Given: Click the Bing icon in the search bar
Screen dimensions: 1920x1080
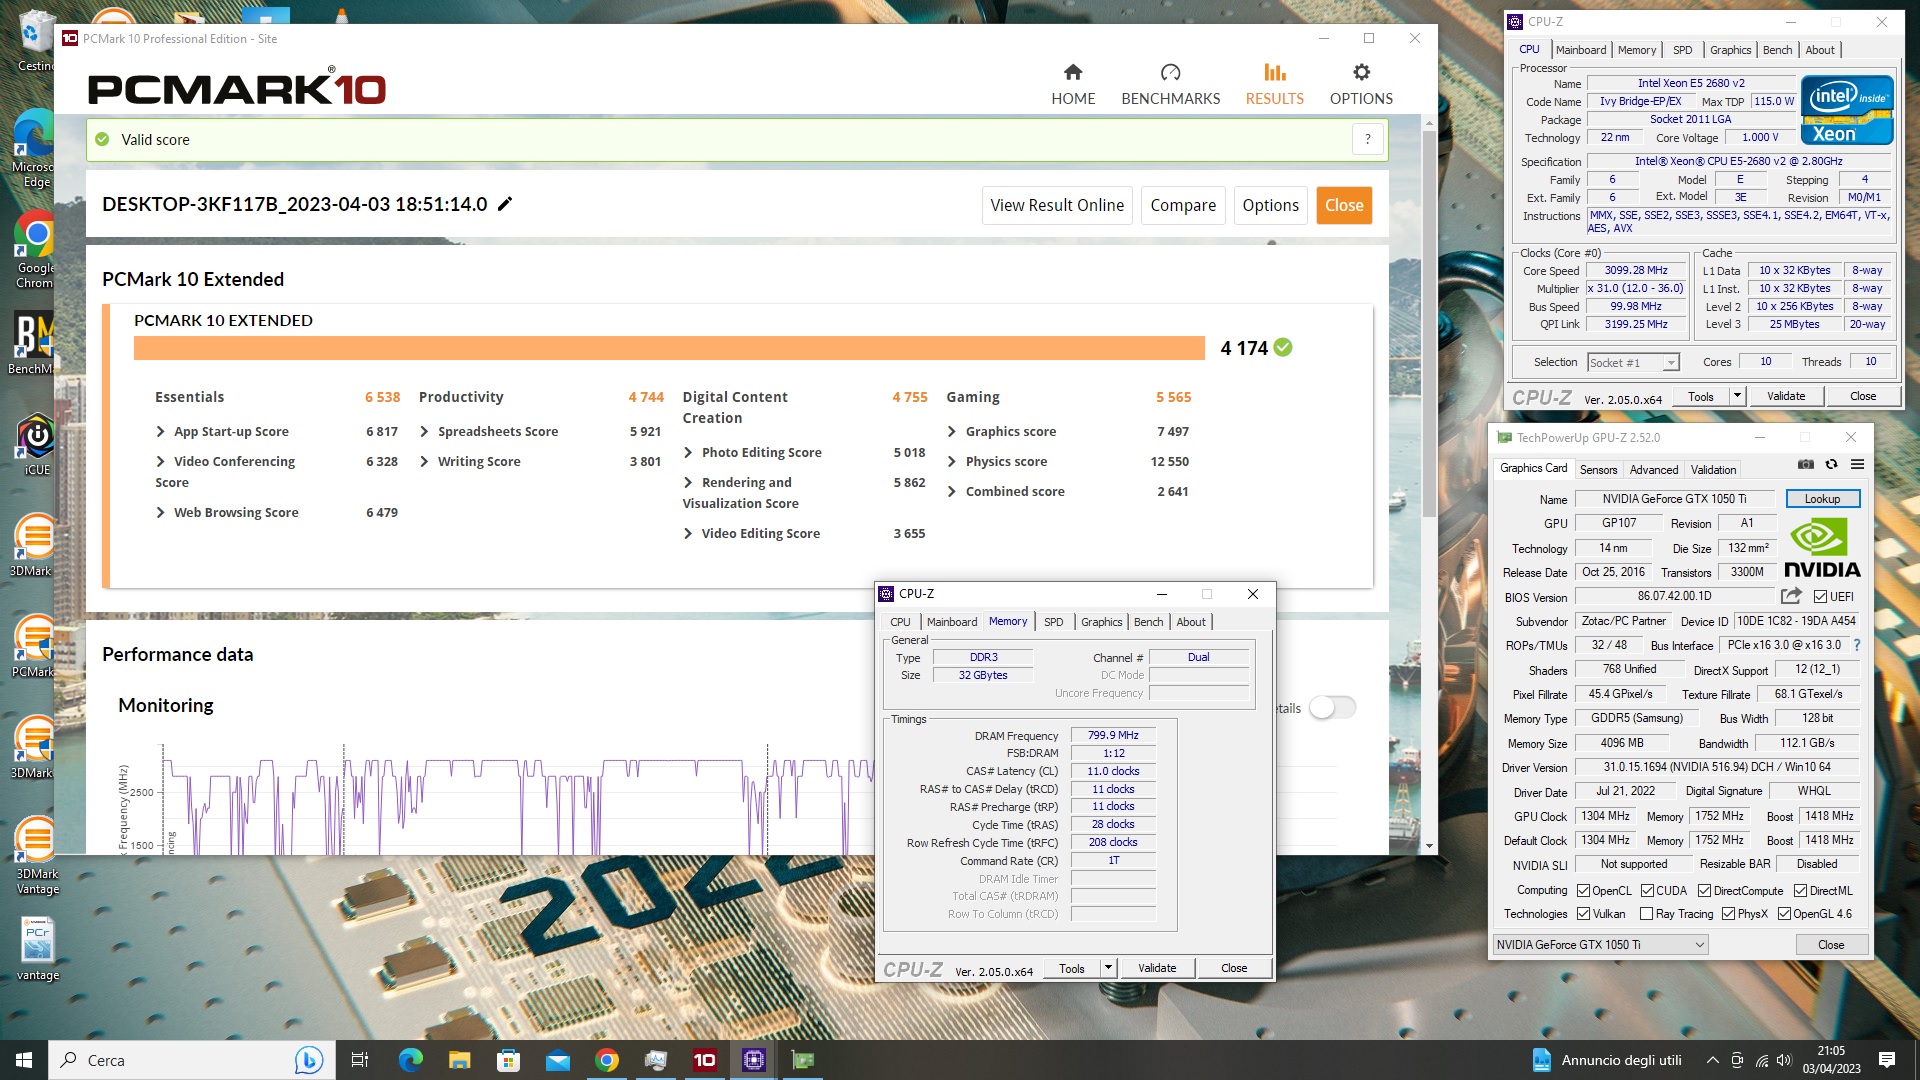Looking at the screenshot, I should coord(309,1060).
